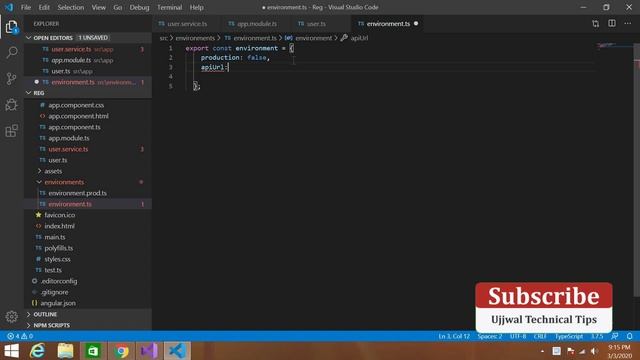This screenshot has height=360, width=640.
Task: Open the Help menu
Action: click(196, 7)
